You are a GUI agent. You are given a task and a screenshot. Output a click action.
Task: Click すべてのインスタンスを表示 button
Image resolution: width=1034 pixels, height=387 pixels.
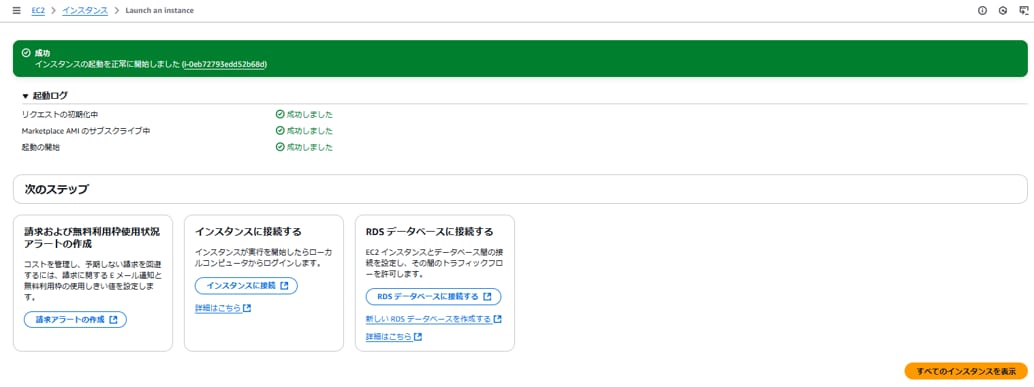(966, 371)
